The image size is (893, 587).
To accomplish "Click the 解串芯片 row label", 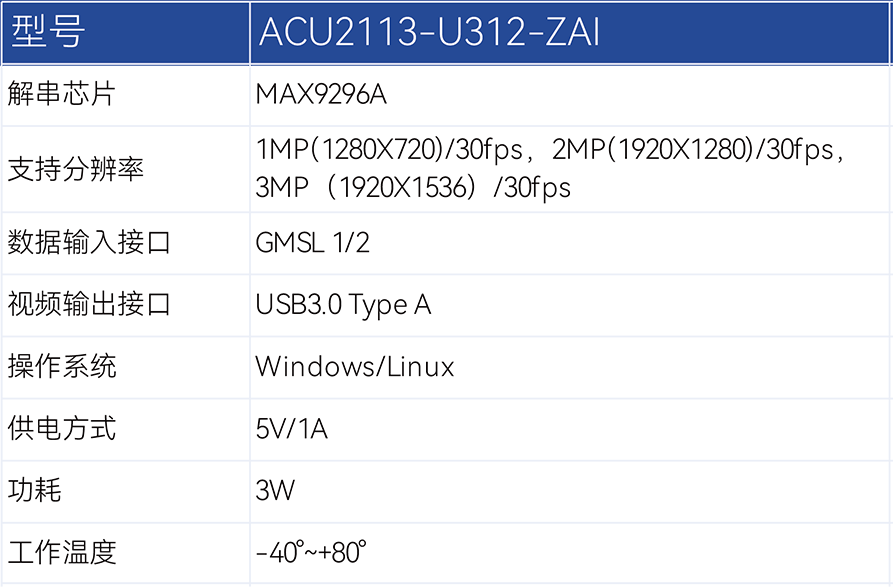I will pos(62,95).
